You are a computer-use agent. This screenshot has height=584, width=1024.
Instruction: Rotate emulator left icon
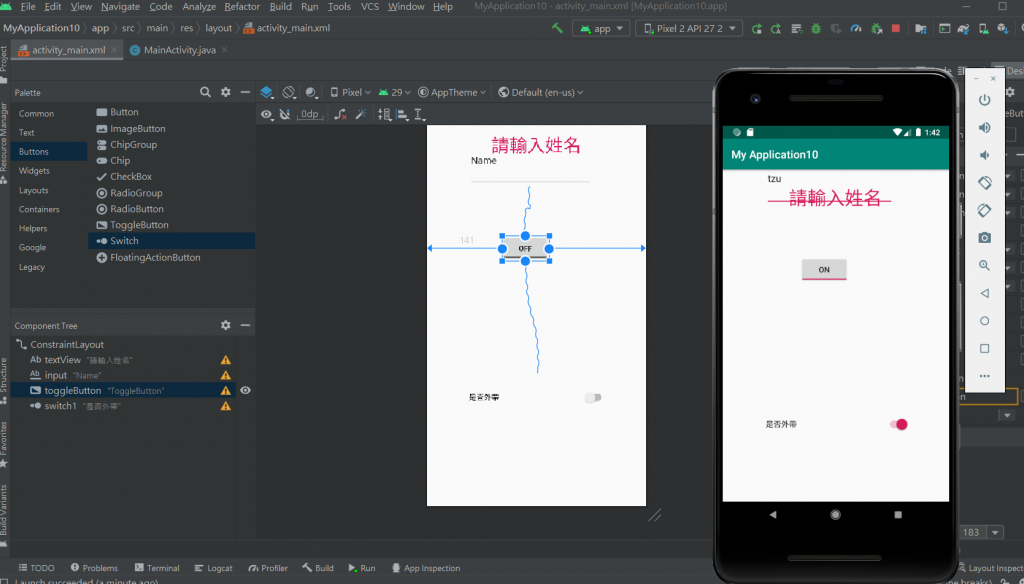(984, 183)
